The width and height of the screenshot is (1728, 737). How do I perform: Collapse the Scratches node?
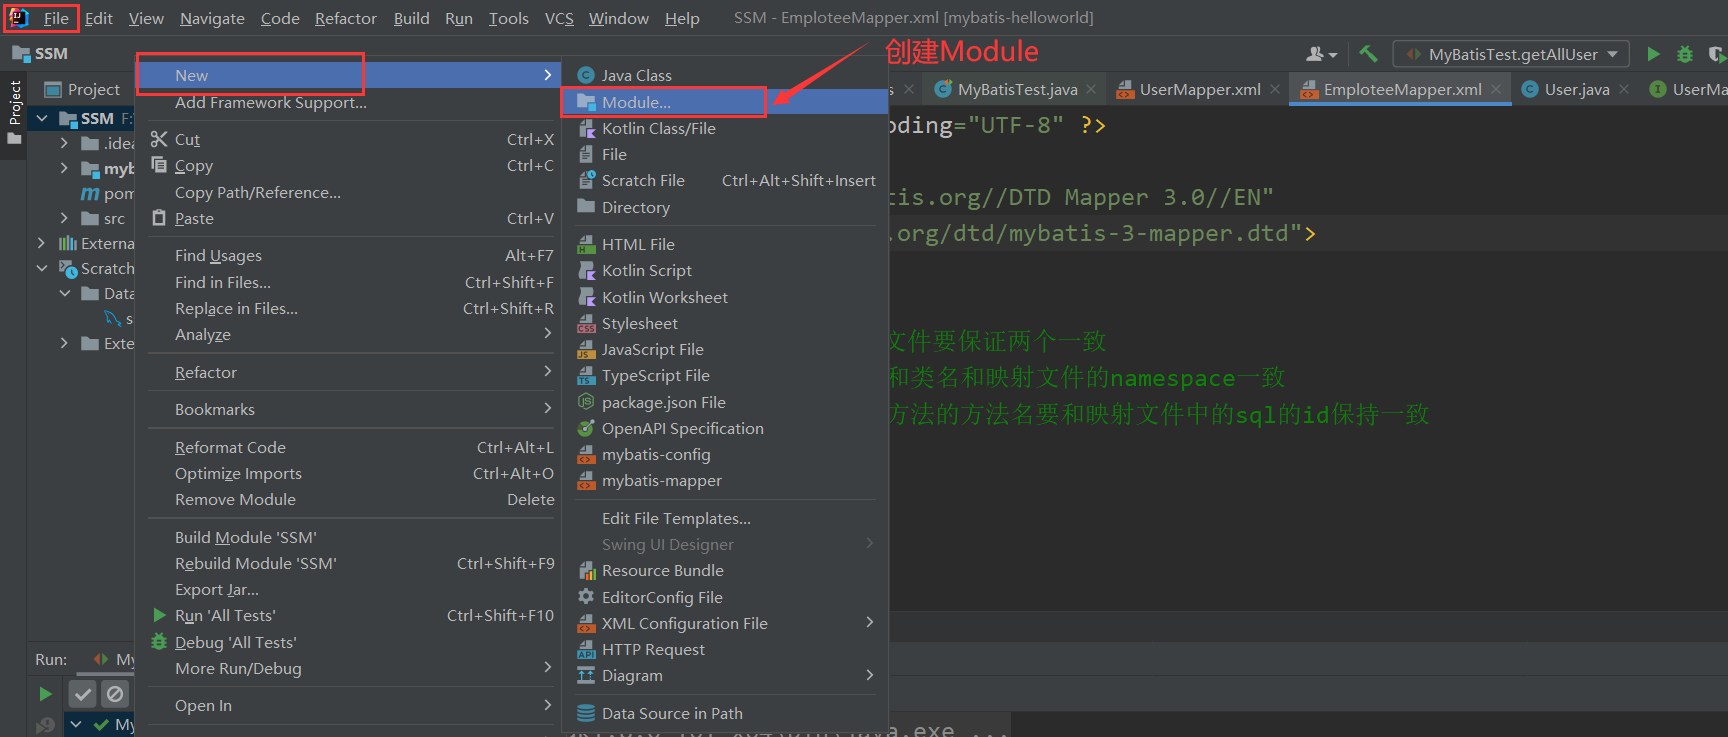pos(42,268)
